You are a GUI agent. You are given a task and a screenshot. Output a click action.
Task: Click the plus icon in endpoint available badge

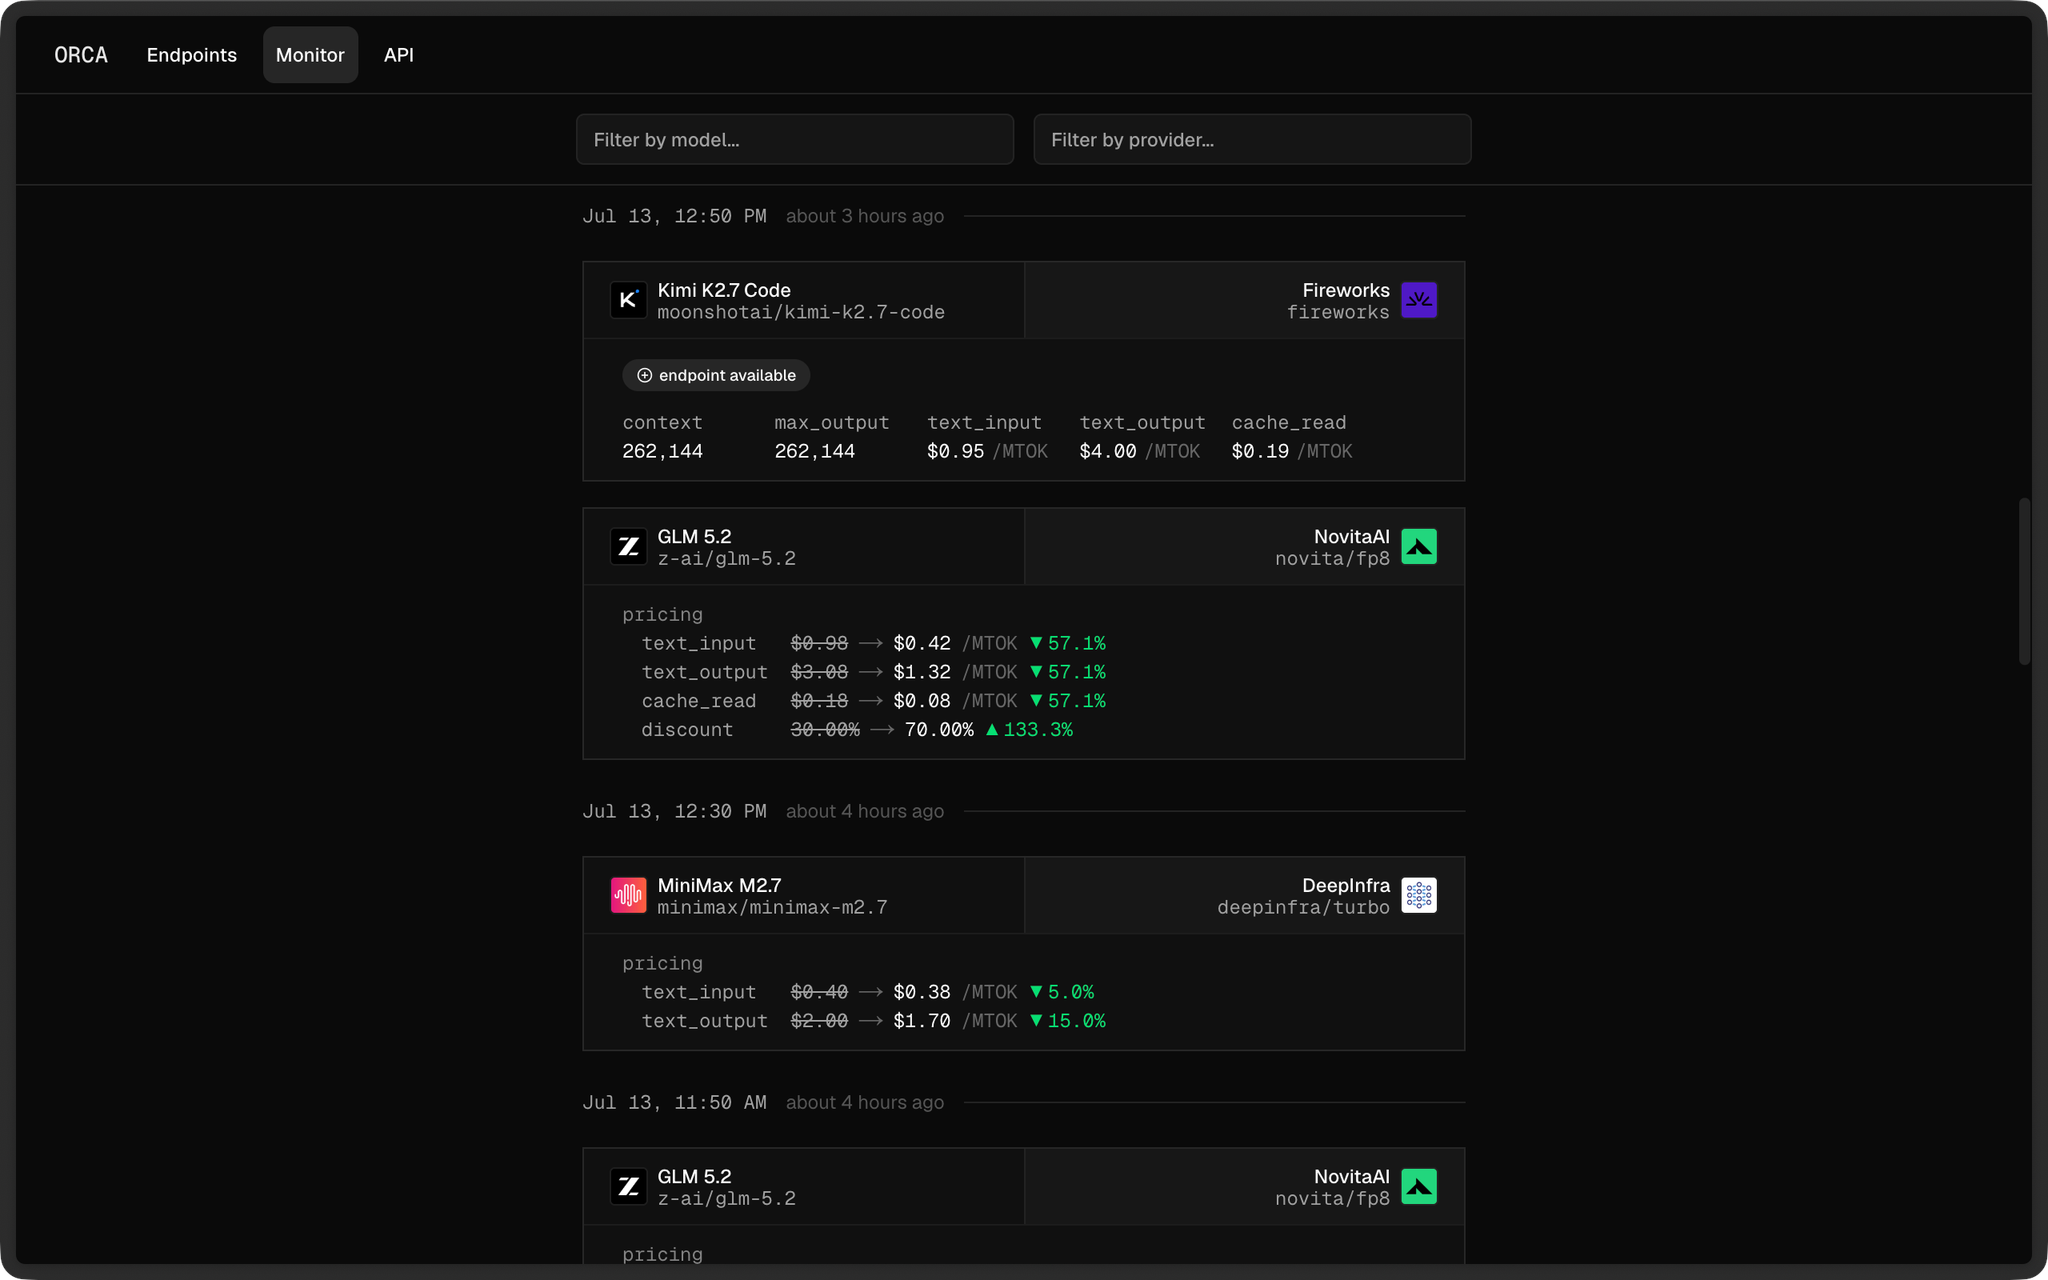point(645,376)
